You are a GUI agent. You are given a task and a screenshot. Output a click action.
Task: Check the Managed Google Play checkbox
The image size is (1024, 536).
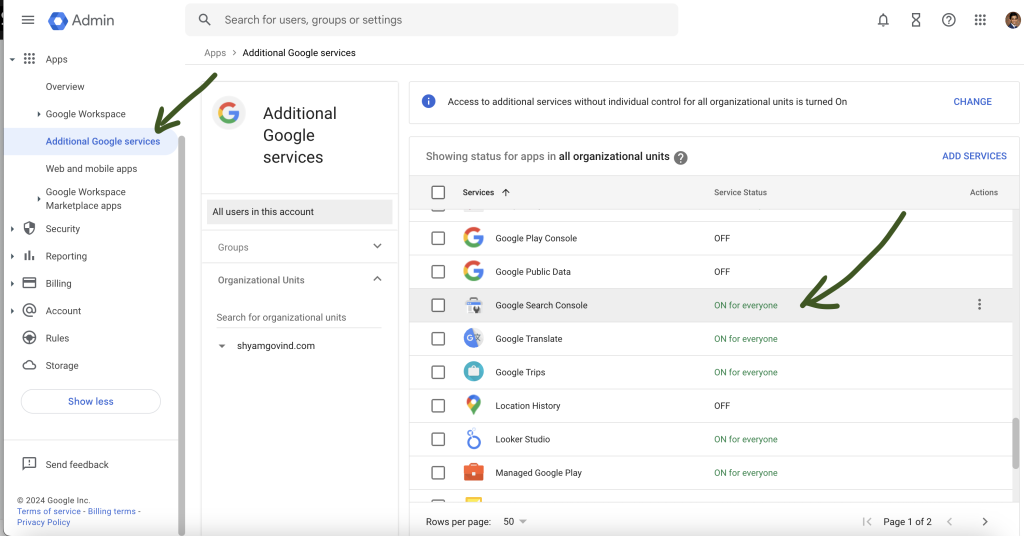pyautogui.click(x=438, y=472)
